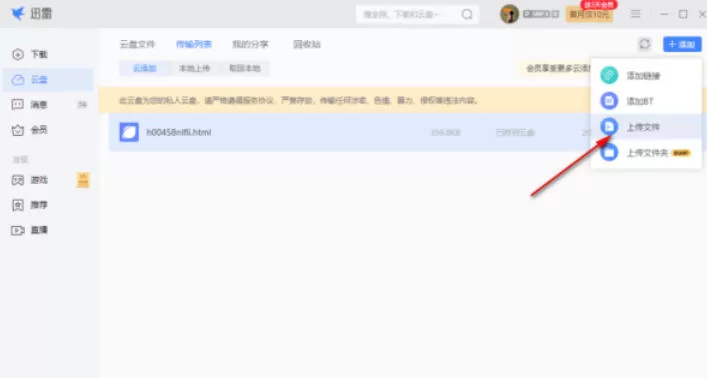This screenshot has height=378, width=707.
Task: Click the 首月仅10元 membership promo button
Action: [x=589, y=14]
